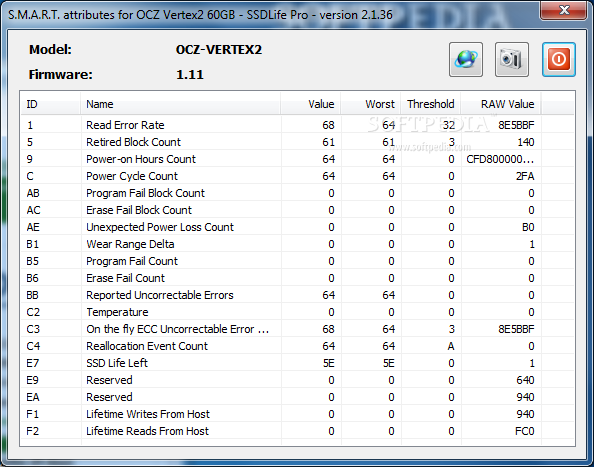Click RAW value FC0 of Lifetime Reads
Screen dimensions: 594x467
pos(525,431)
